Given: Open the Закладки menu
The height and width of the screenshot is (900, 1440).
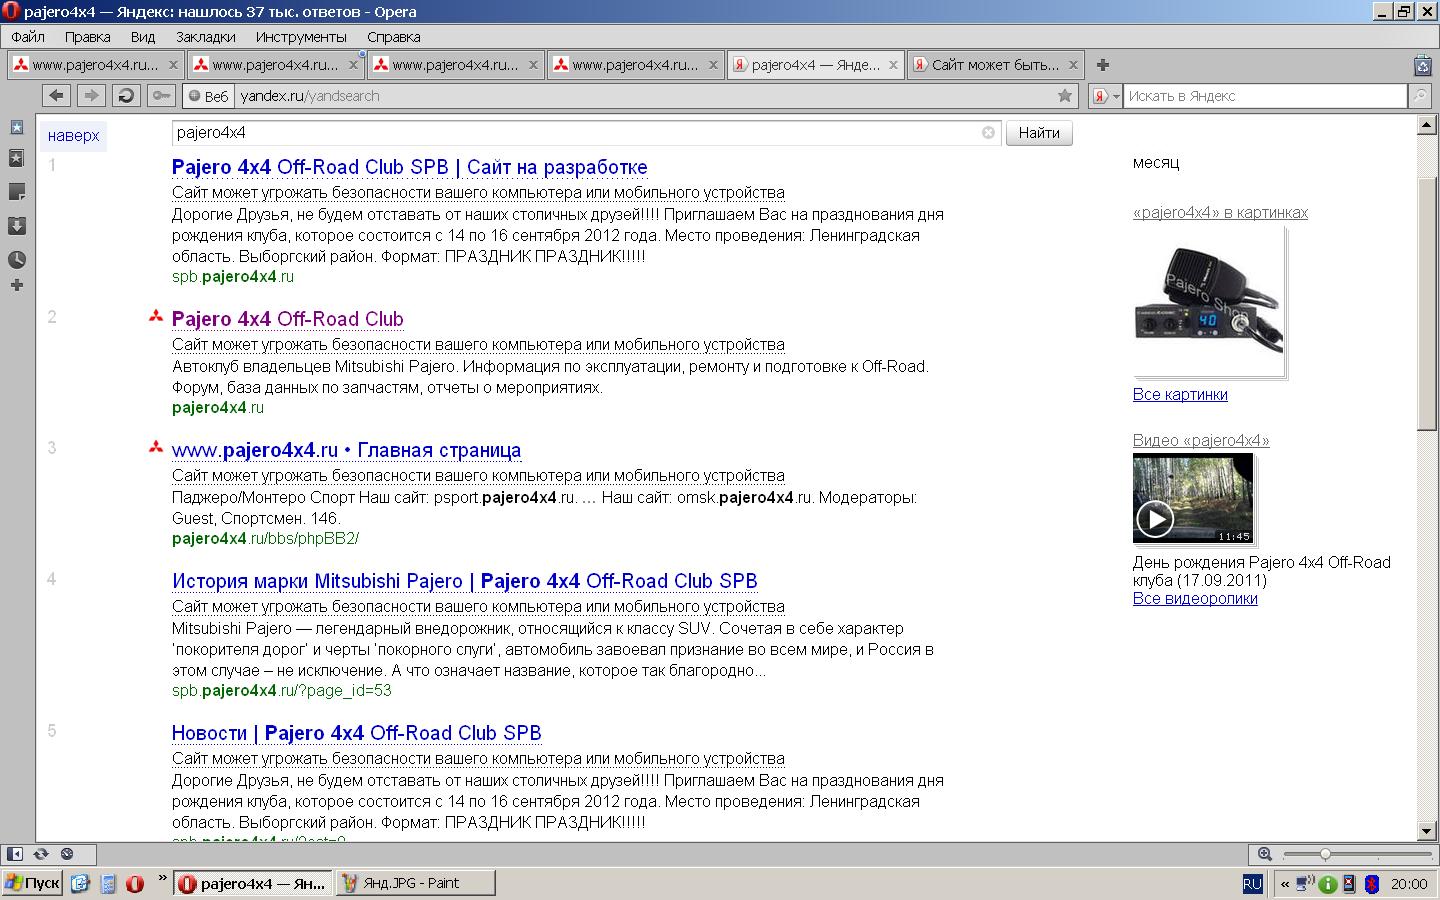Looking at the screenshot, I should click(x=205, y=36).
